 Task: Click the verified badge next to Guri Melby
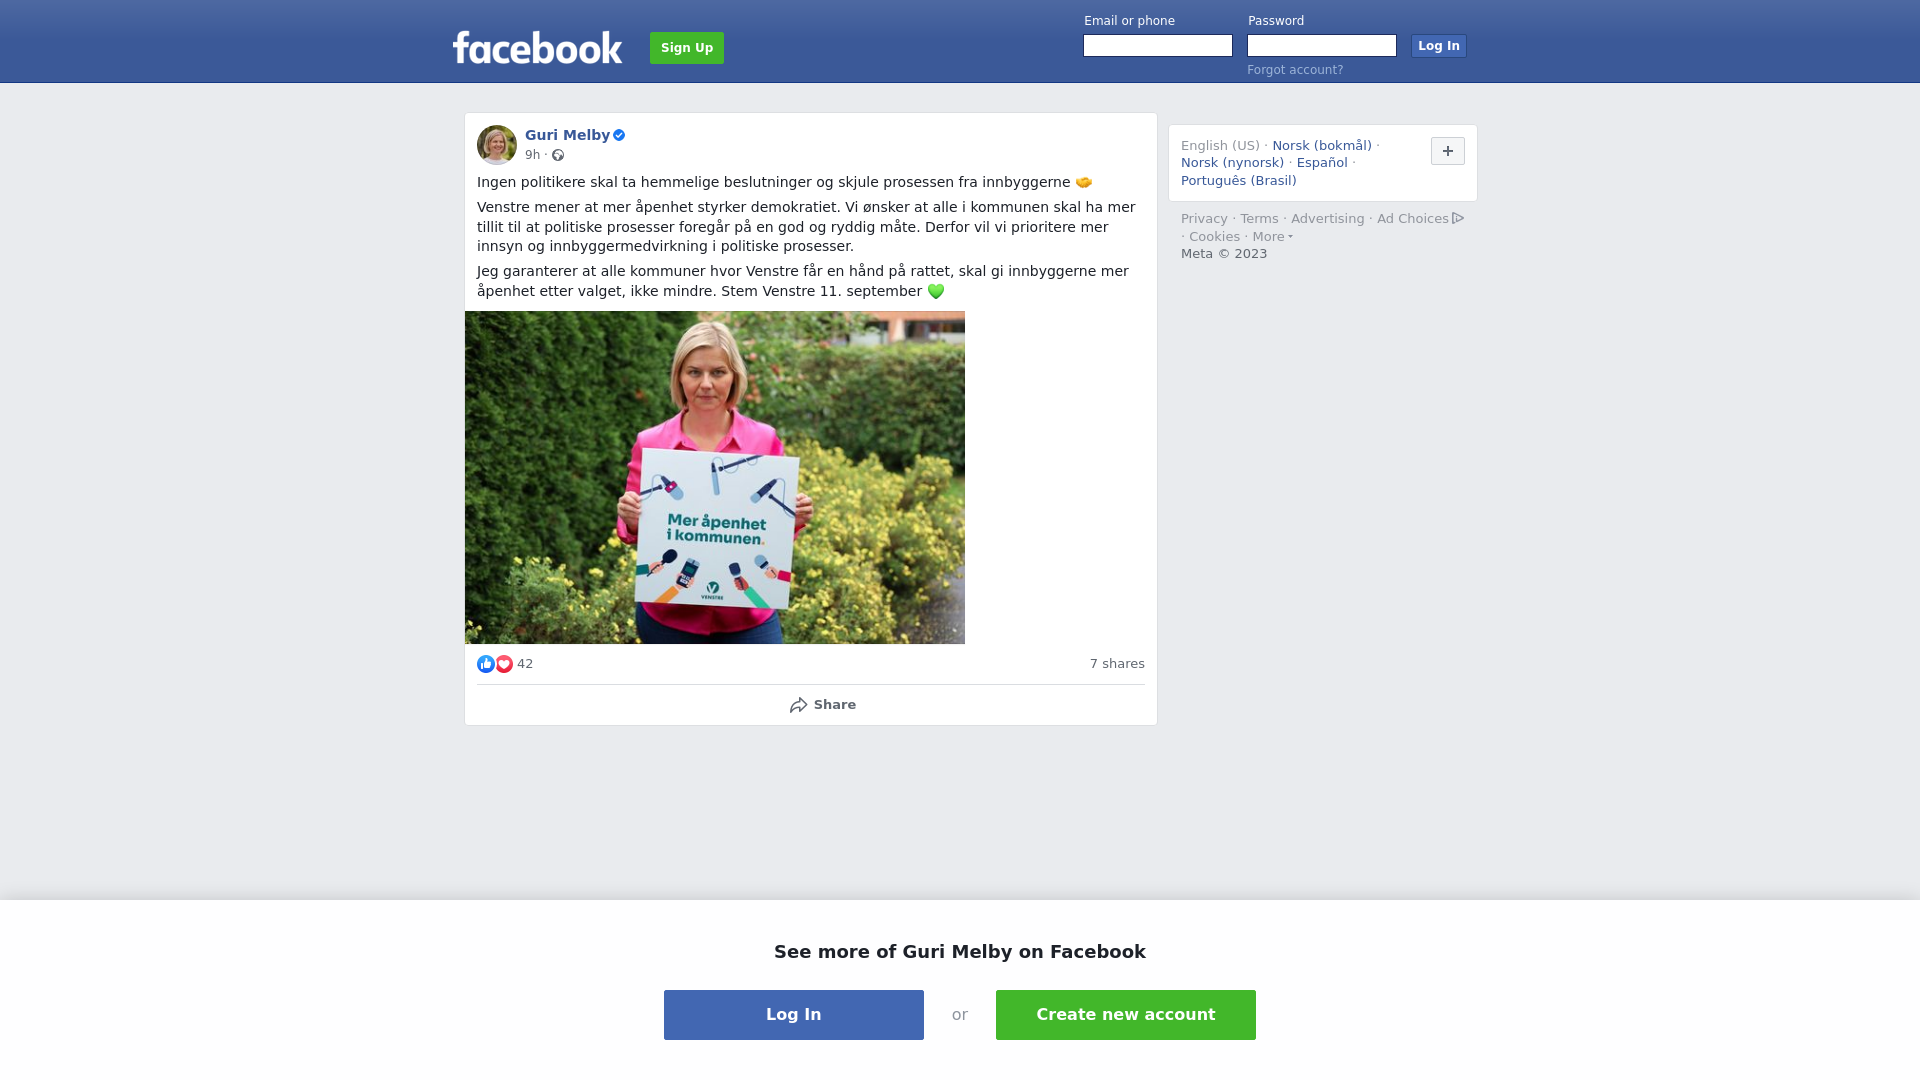(619, 135)
